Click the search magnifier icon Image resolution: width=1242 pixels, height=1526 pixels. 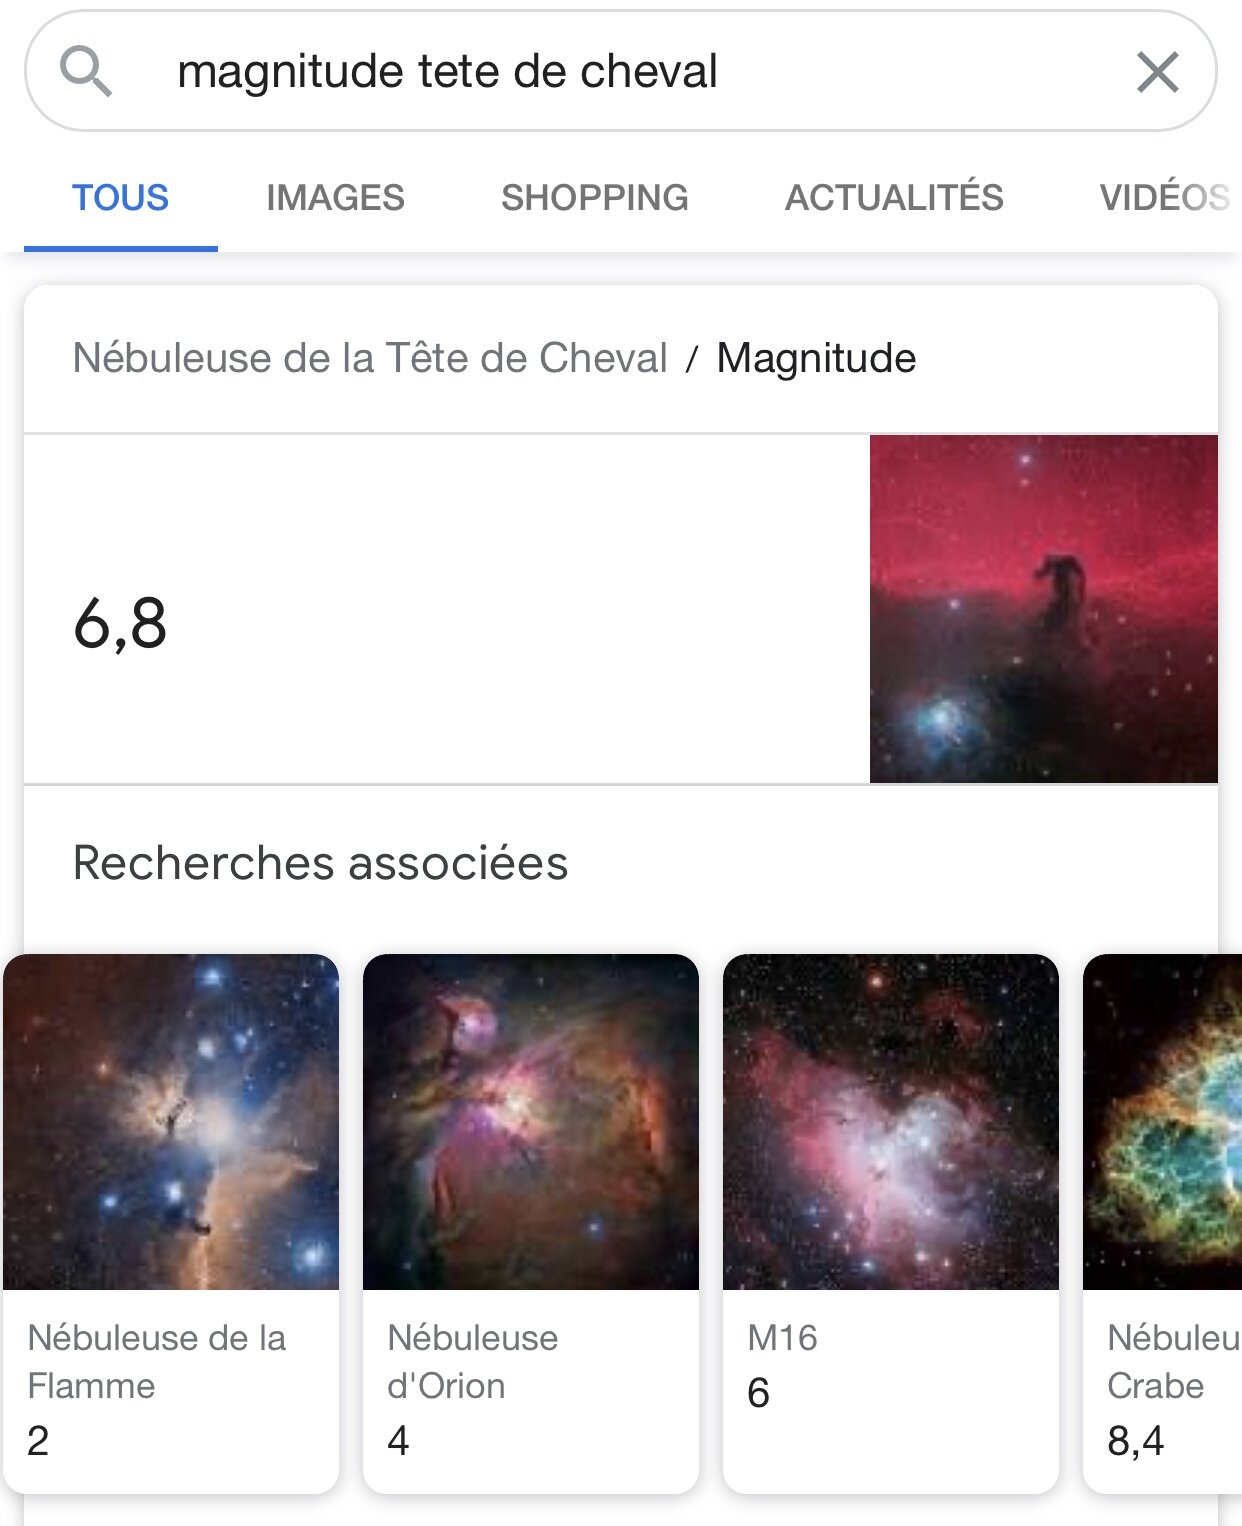[x=85, y=72]
